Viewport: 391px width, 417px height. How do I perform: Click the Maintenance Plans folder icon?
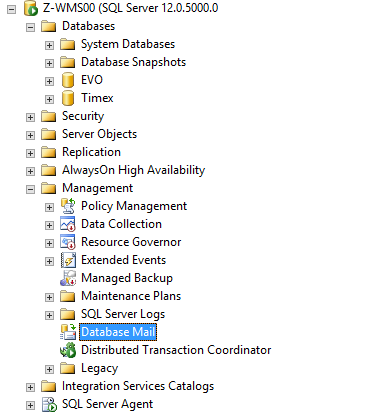point(68,296)
